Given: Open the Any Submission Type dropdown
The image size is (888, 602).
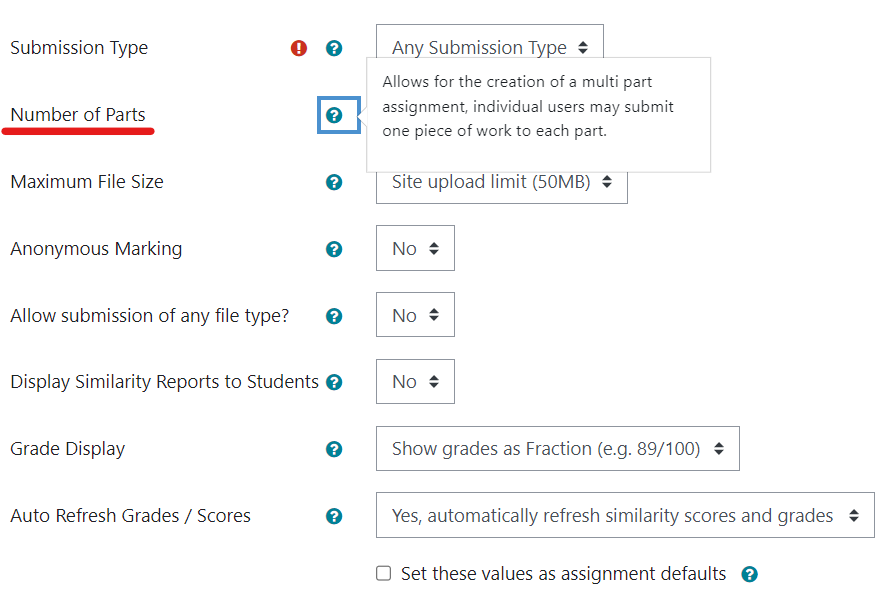Looking at the screenshot, I should click(489, 48).
